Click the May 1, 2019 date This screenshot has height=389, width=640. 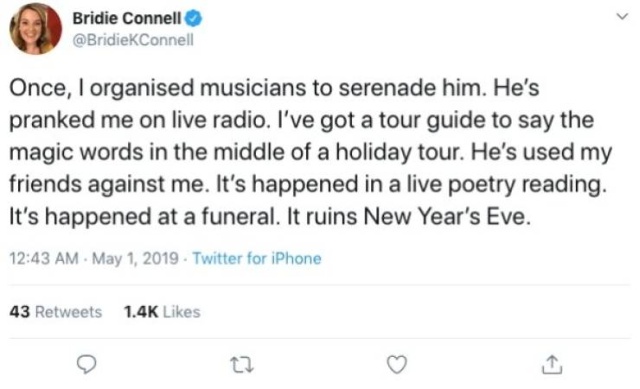(136, 258)
